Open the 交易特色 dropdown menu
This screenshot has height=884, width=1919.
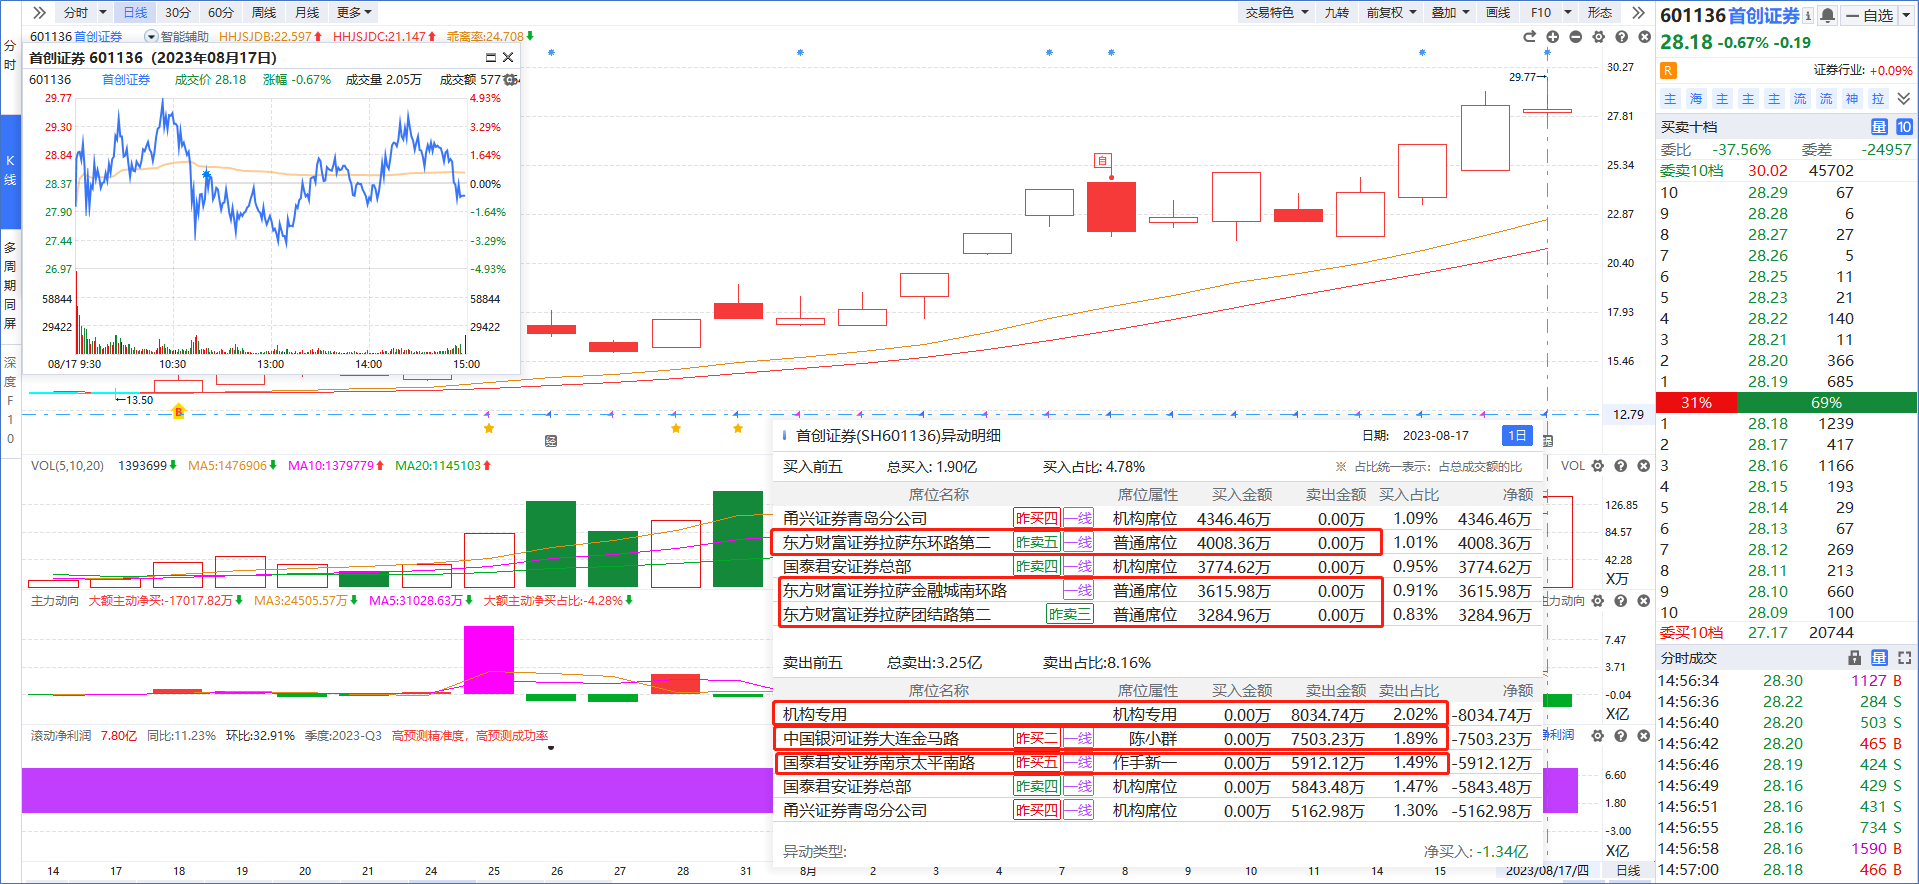(1277, 12)
